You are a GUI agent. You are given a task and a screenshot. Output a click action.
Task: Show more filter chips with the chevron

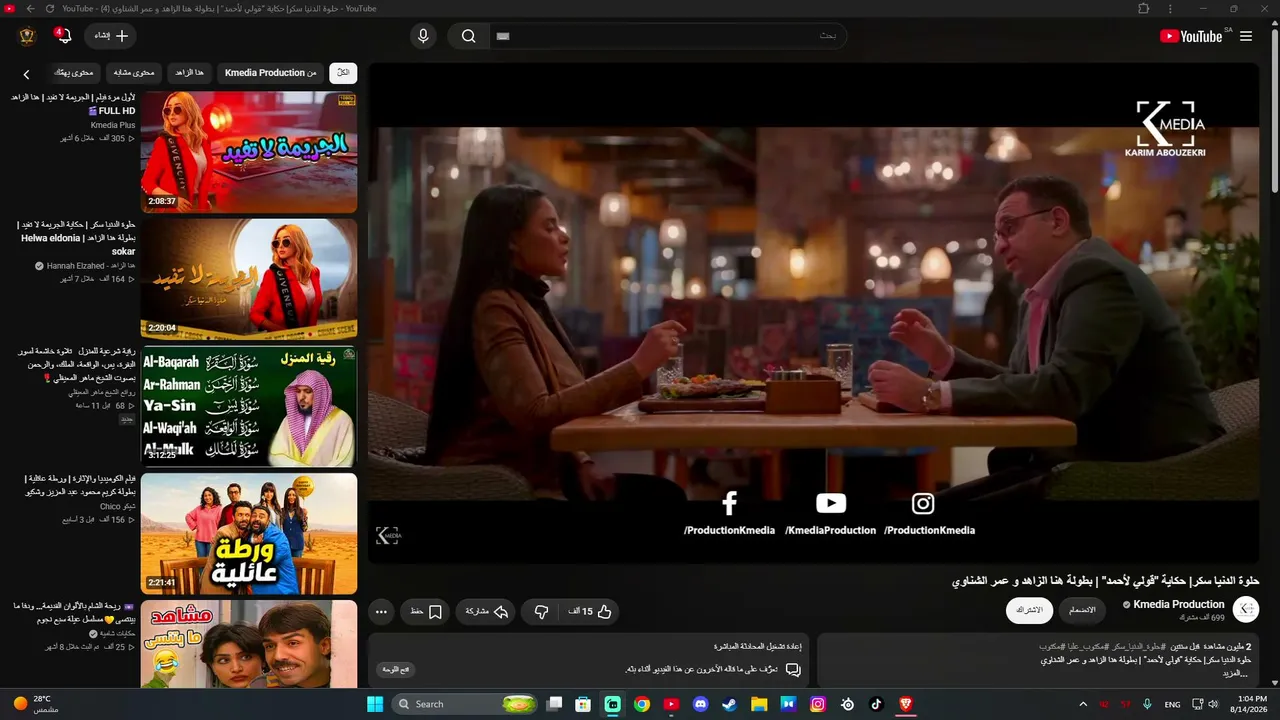pos(26,73)
